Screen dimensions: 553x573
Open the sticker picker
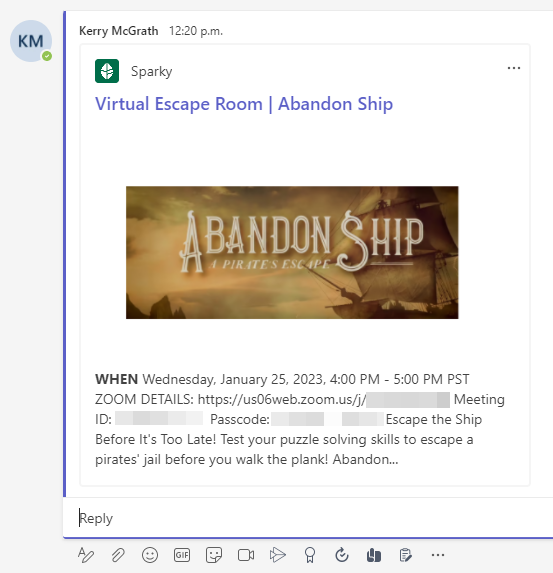coord(214,555)
